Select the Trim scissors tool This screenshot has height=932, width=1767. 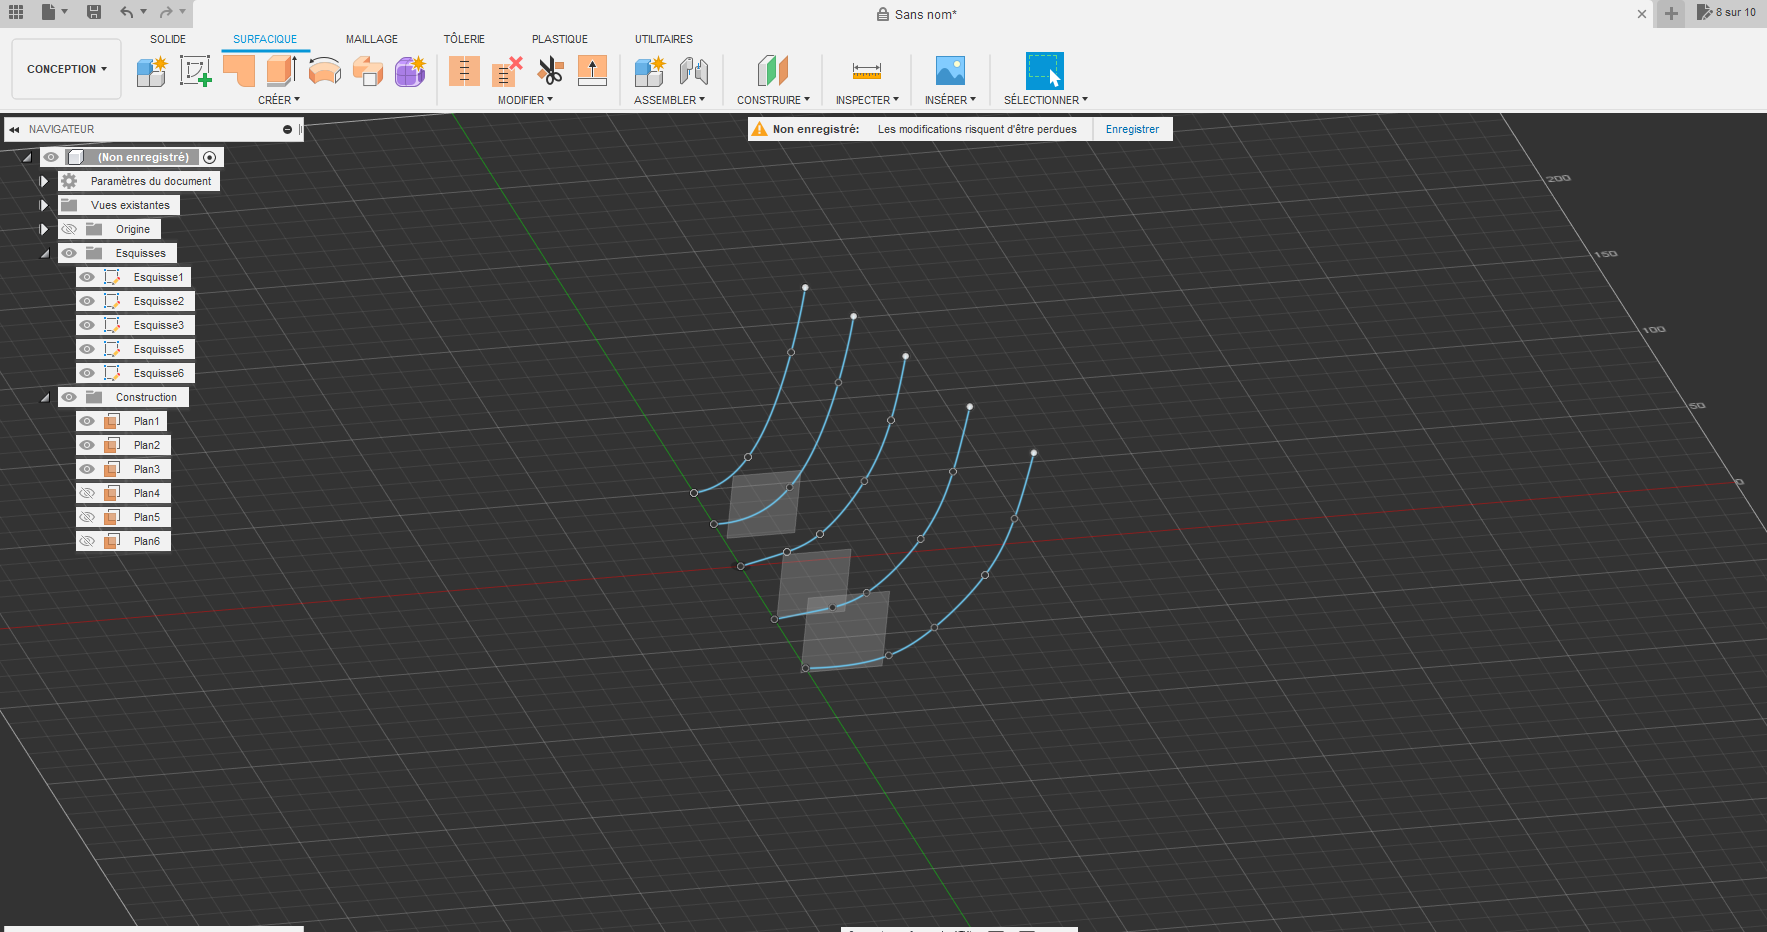(x=550, y=71)
